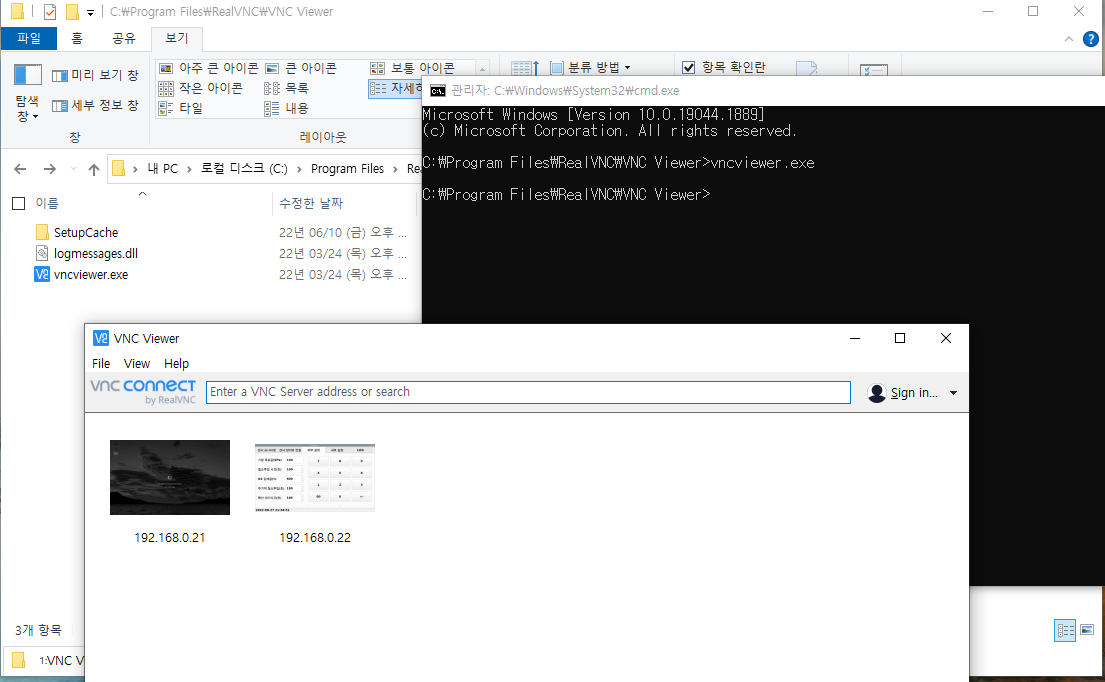Open the Home (홈) ribbon tab

point(77,38)
